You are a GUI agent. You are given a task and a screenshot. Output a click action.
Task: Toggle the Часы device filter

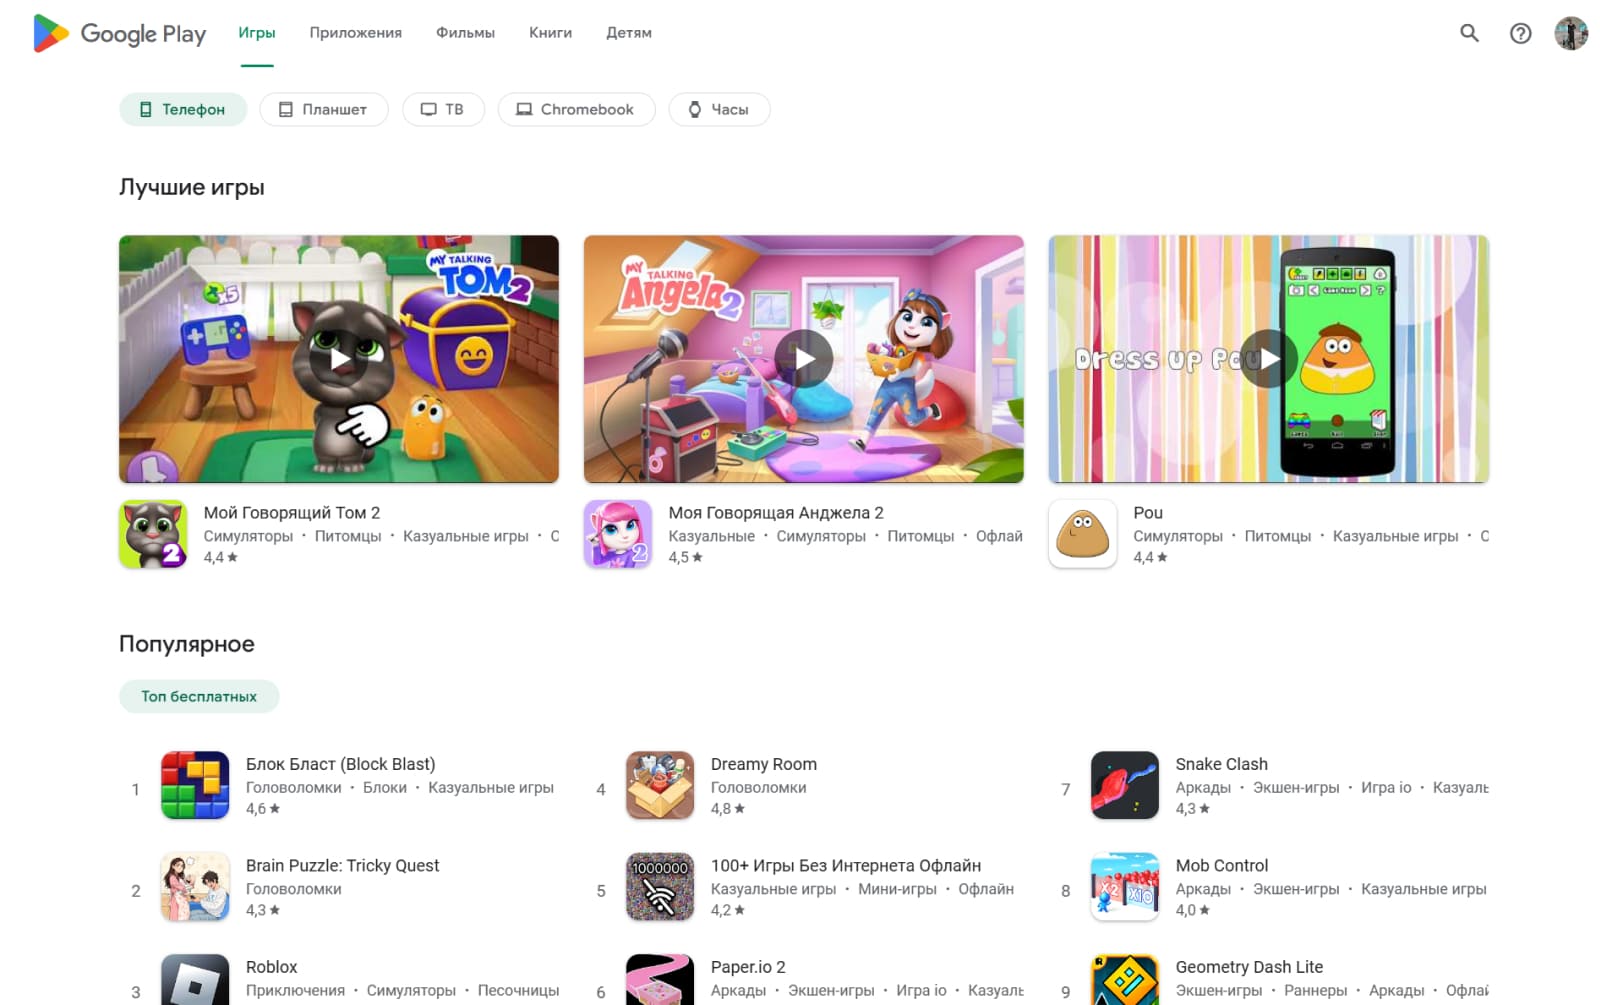[x=719, y=109]
